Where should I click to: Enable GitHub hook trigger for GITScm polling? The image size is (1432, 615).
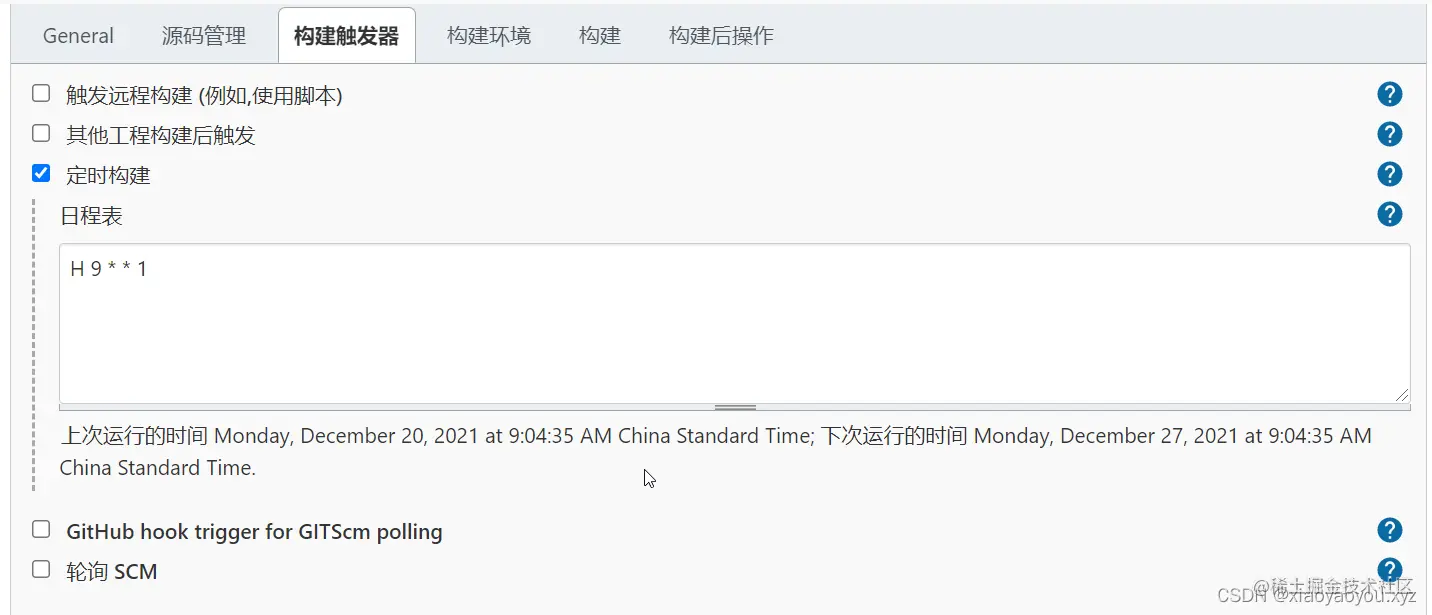[x=41, y=529]
